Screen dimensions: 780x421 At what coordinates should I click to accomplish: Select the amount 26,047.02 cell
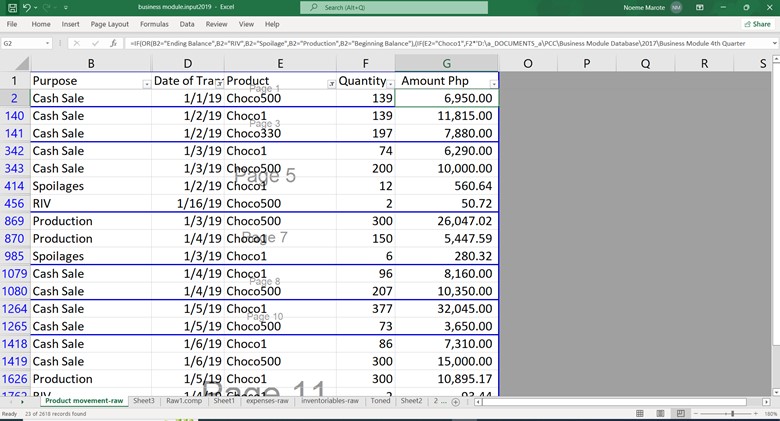tap(447, 221)
